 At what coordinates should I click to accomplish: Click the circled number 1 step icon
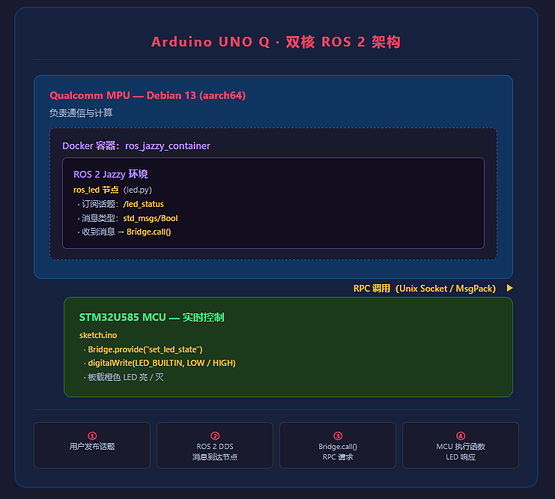pyautogui.click(x=92, y=436)
